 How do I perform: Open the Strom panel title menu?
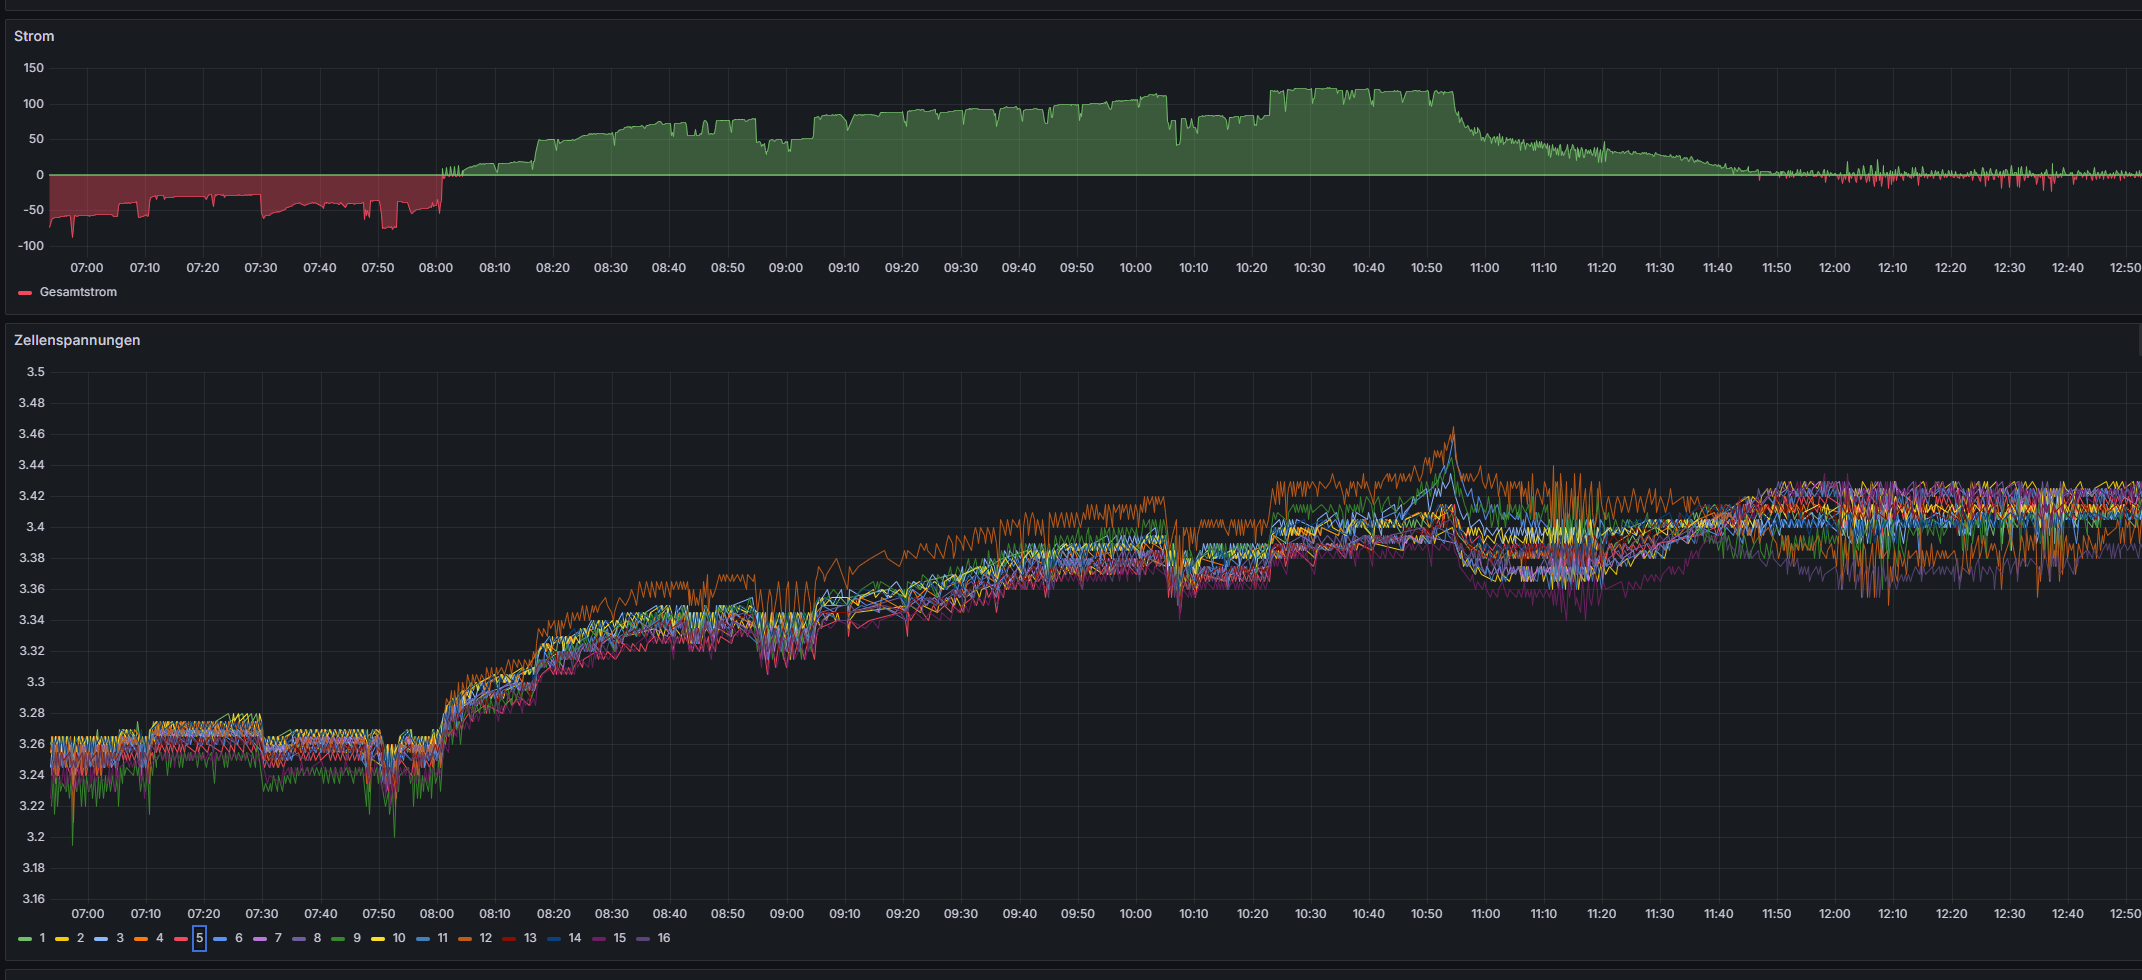click(34, 36)
